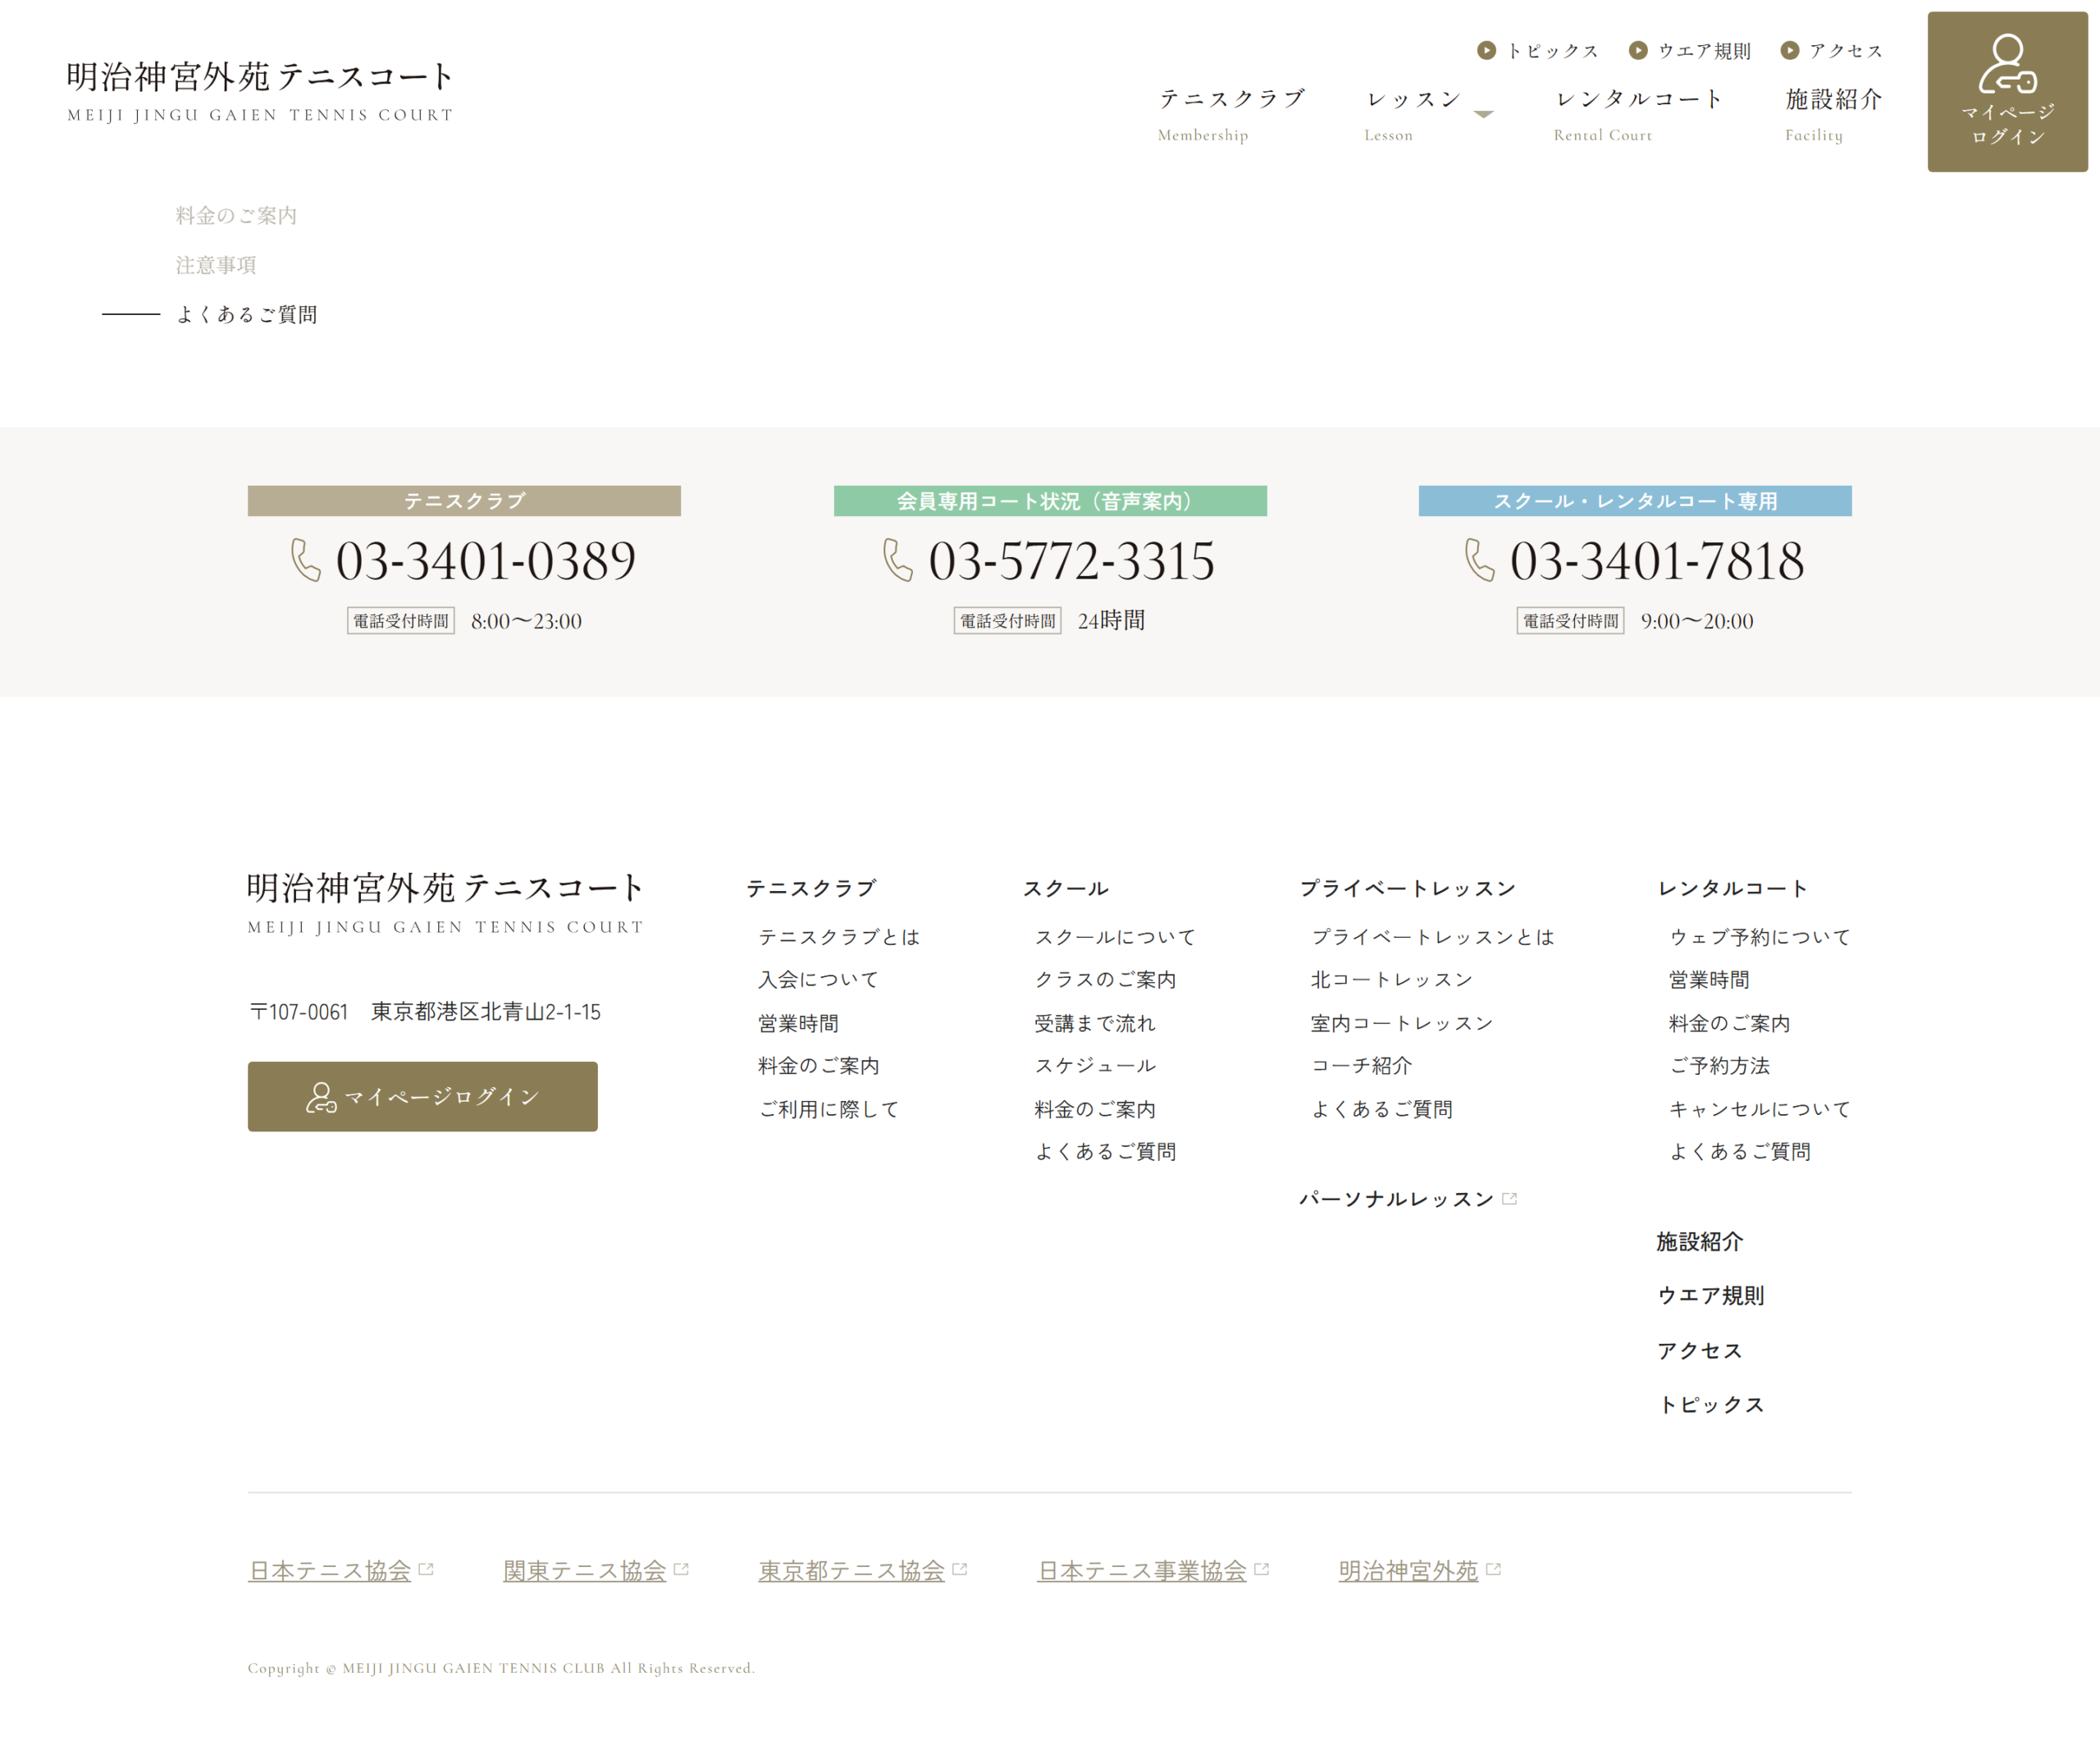Click the header site logo 明治神宮外苑テニスコート
2100x1750 pixels.
(x=260, y=91)
